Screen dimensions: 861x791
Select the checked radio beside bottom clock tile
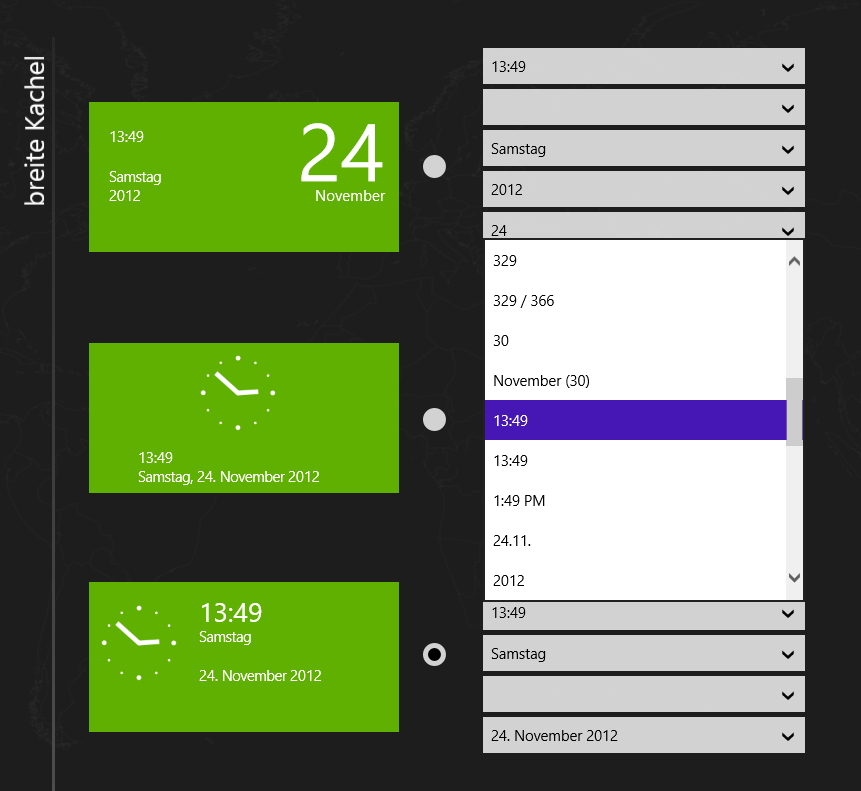(434, 654)
